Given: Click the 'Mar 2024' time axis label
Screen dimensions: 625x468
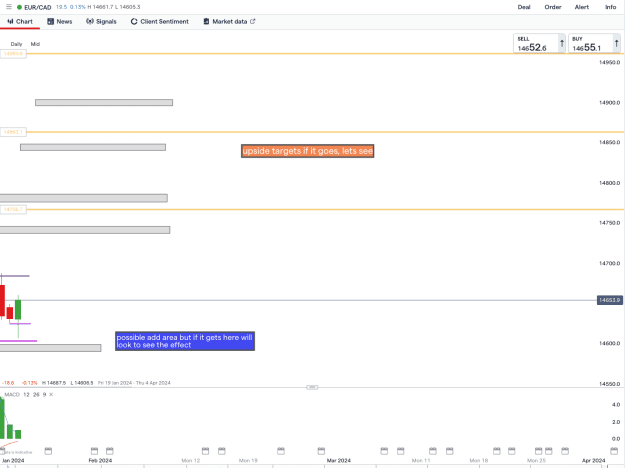Looking at the screenshot, I should click(339, 460).
